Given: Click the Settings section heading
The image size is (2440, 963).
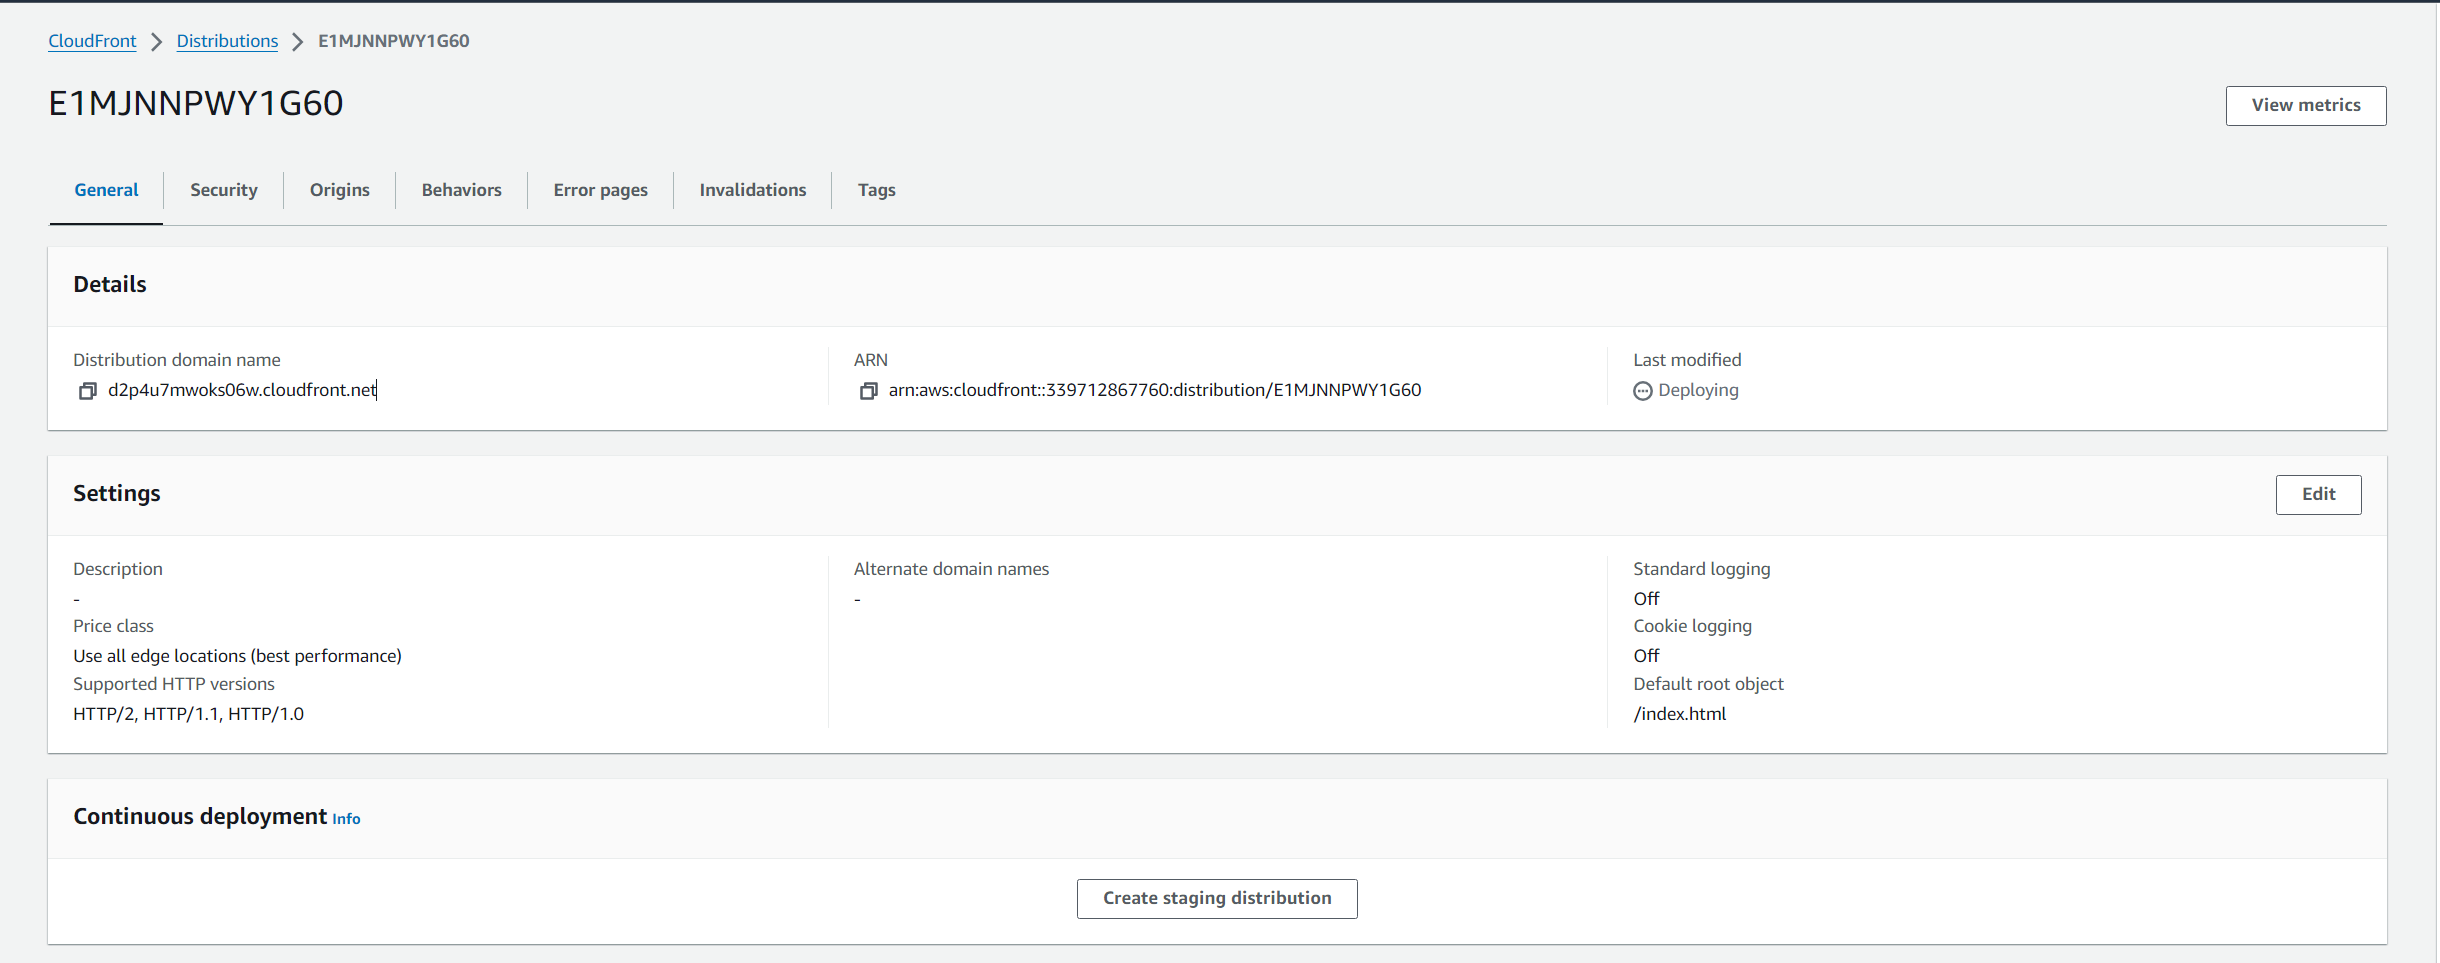Looking at the screenshot, I should pyautogui.click(x=117, y=494).
